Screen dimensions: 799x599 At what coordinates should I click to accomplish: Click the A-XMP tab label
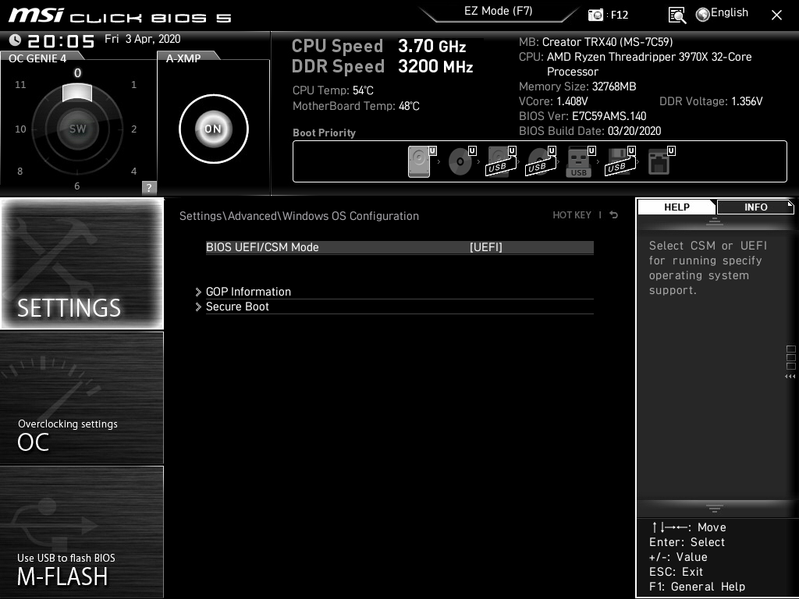[x=183, y=58]
